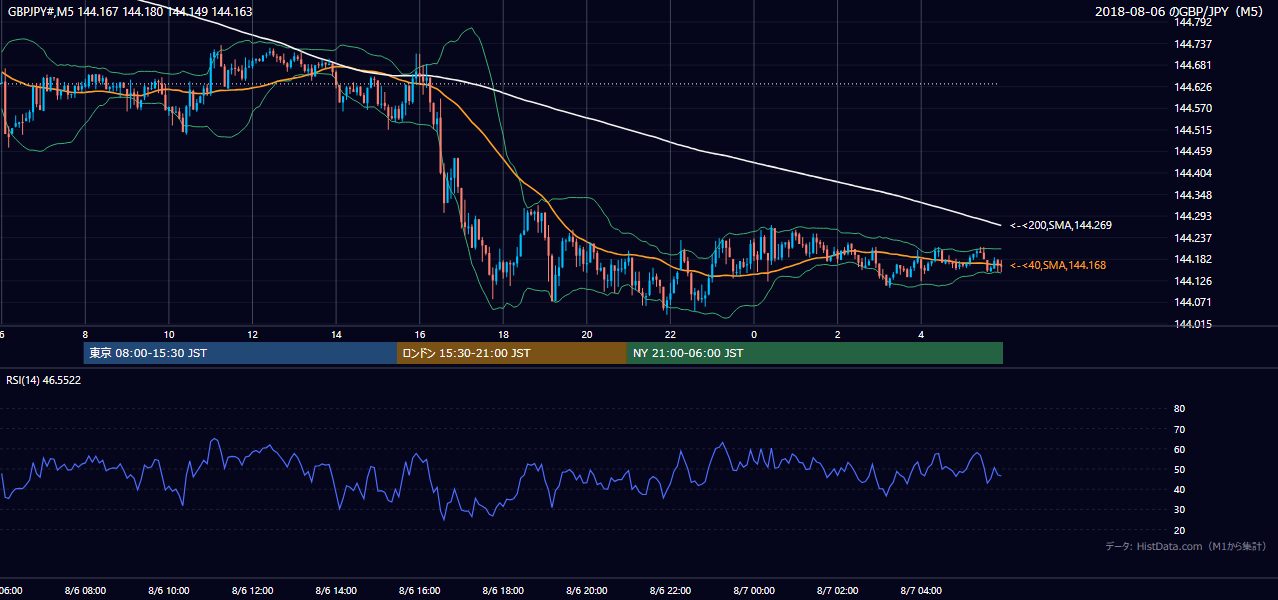Click bottom time axis label 8/7 02:00

(838, 591)
